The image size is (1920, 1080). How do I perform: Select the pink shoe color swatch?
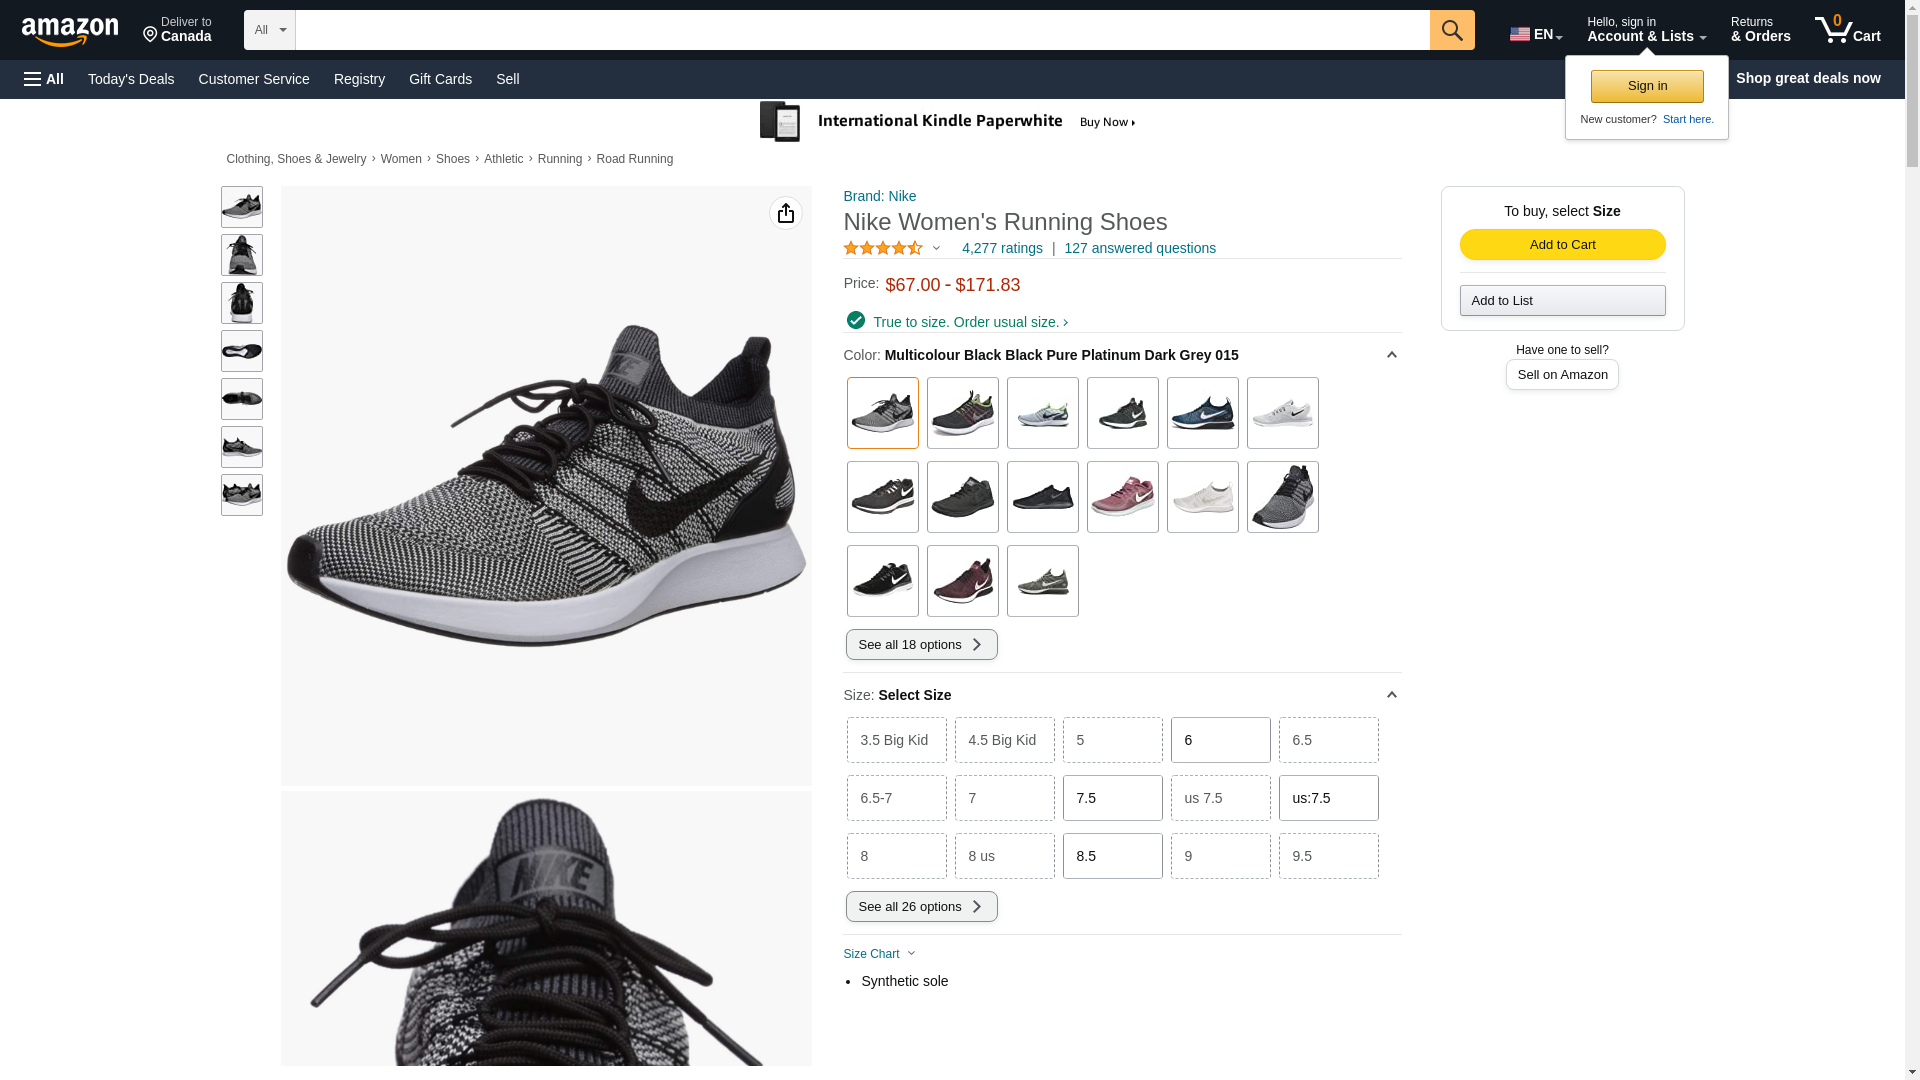[1122, 497]
